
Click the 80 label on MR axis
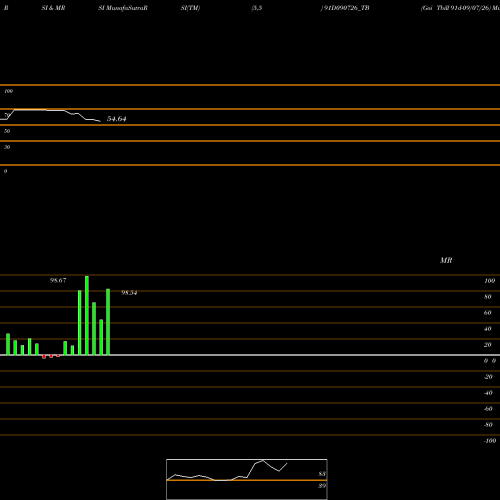tap(488, 297)
